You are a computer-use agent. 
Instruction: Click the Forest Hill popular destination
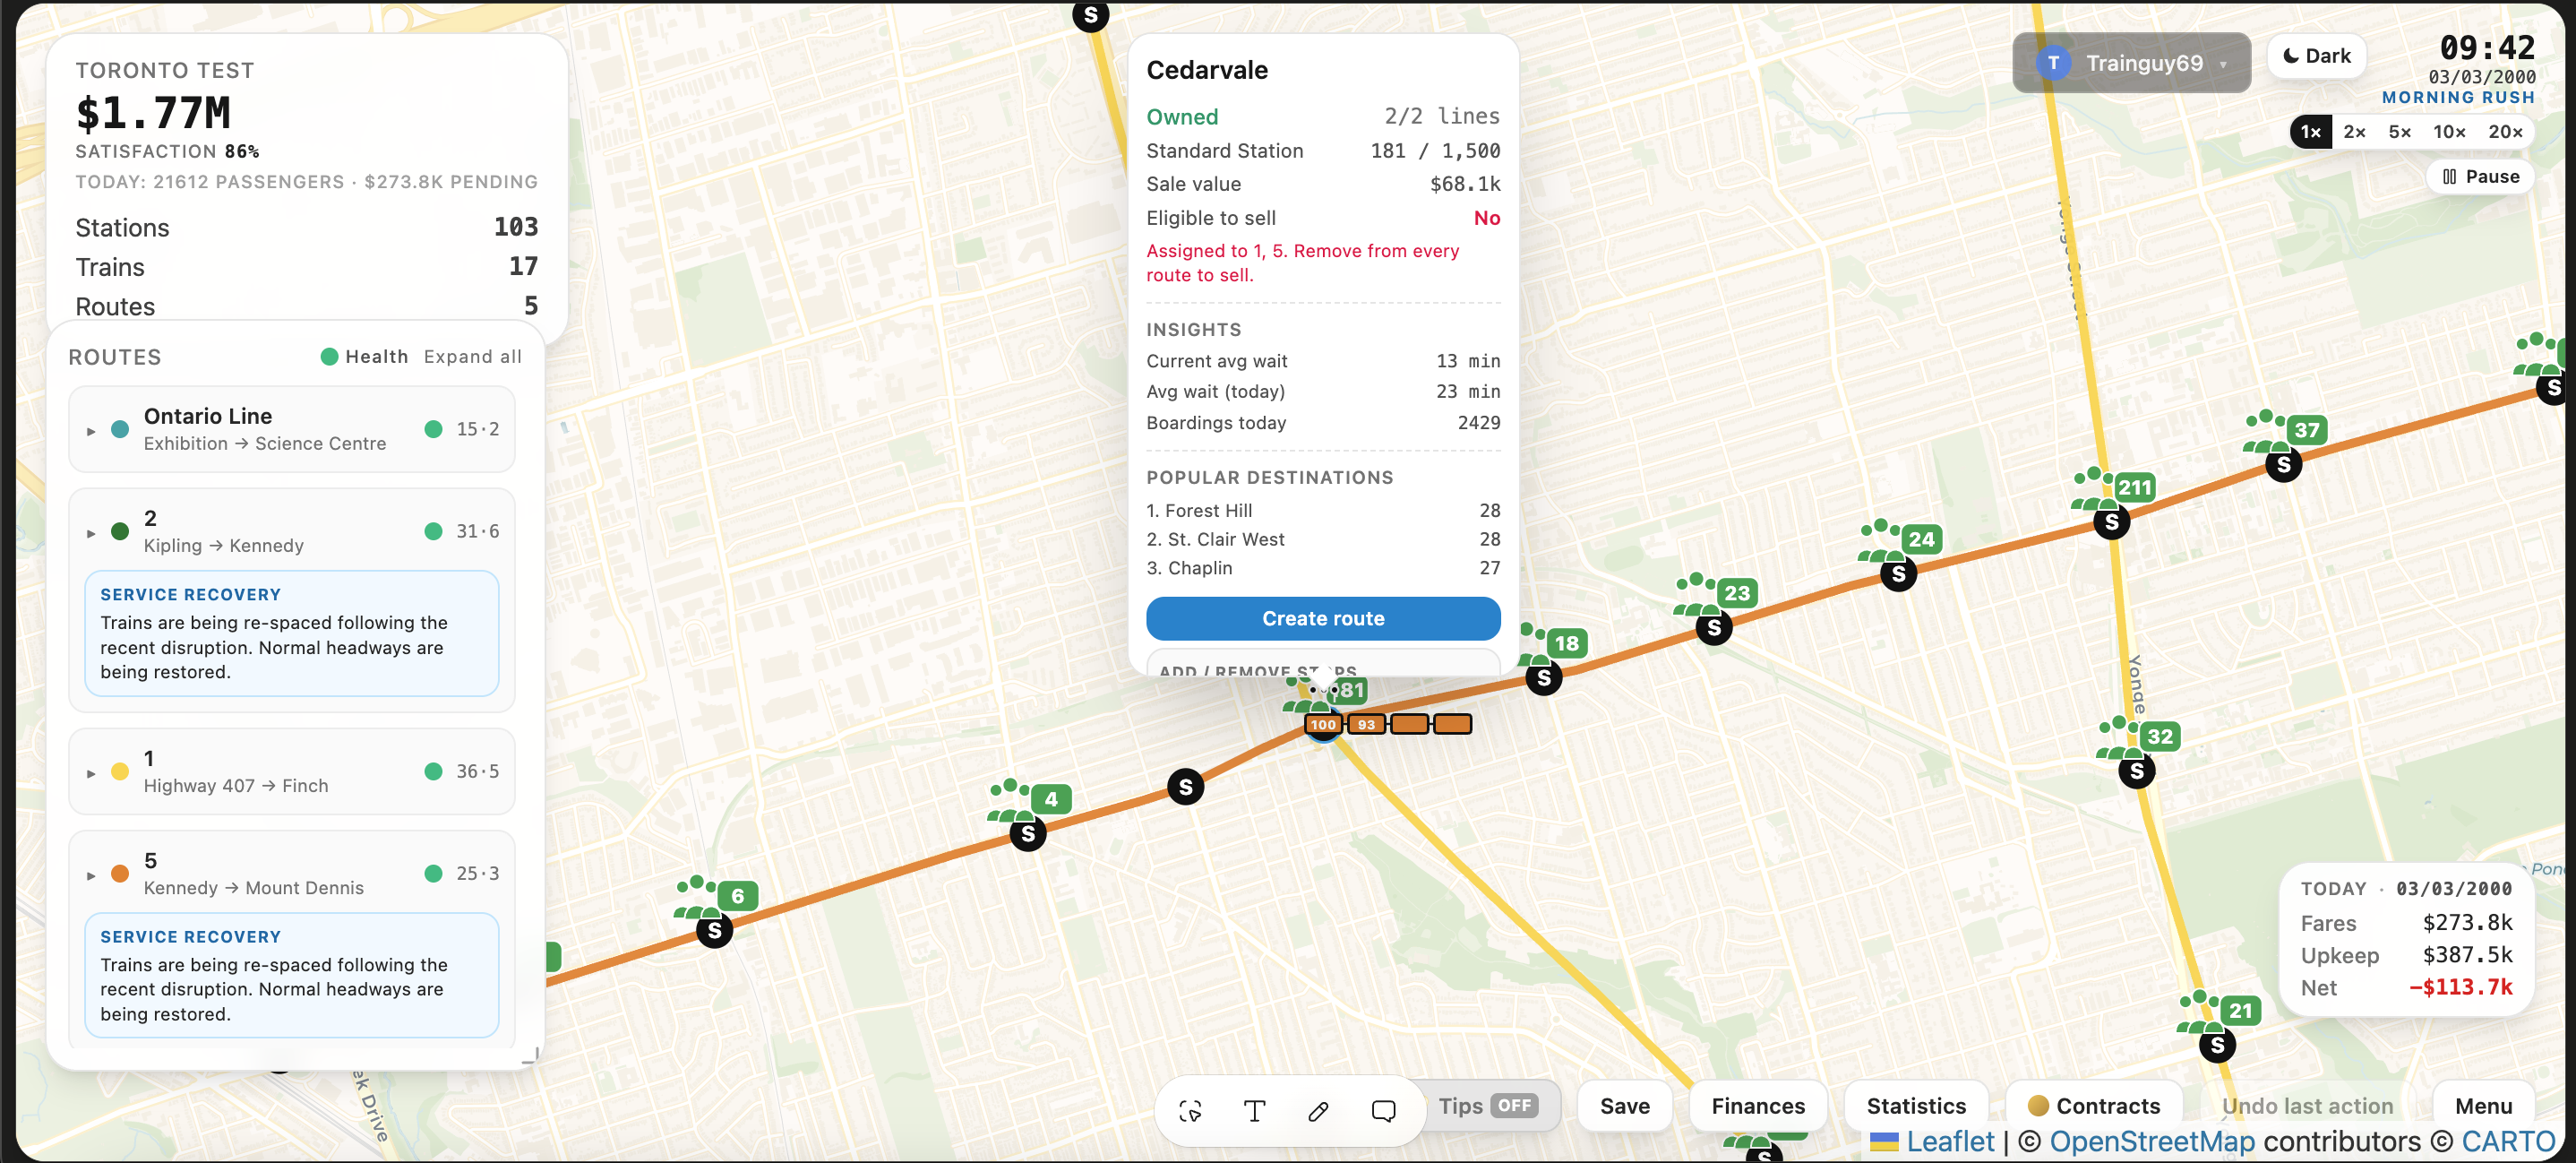click(x=1322, y=511)
